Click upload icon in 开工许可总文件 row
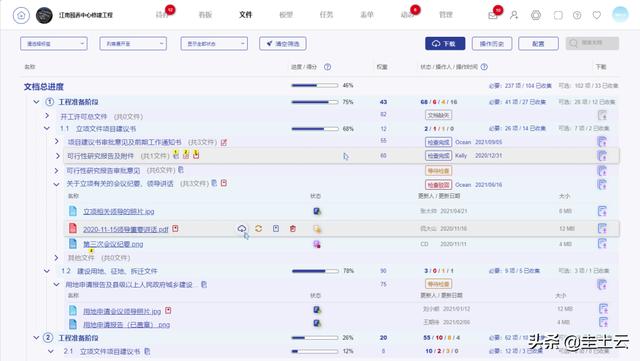The image size is (640, 361). [602, 115]
